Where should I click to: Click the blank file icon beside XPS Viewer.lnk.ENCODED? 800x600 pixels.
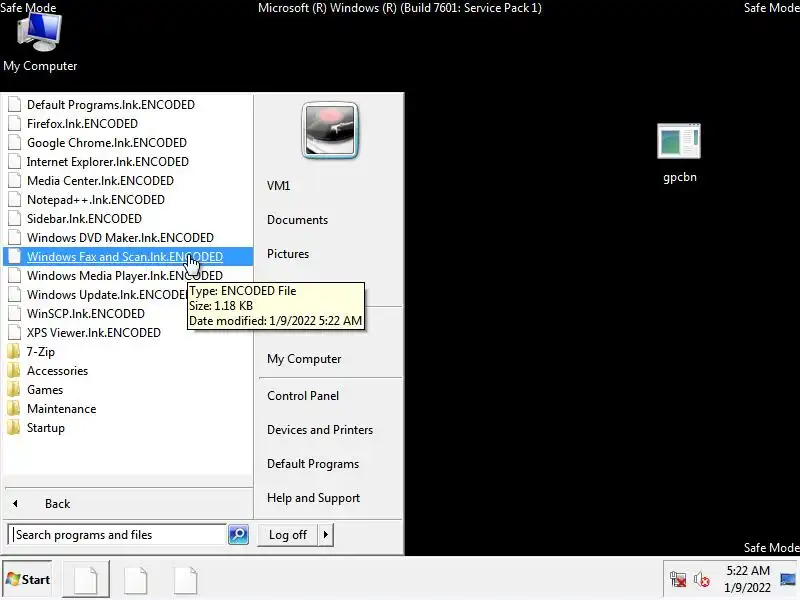[x=15, y=333]
